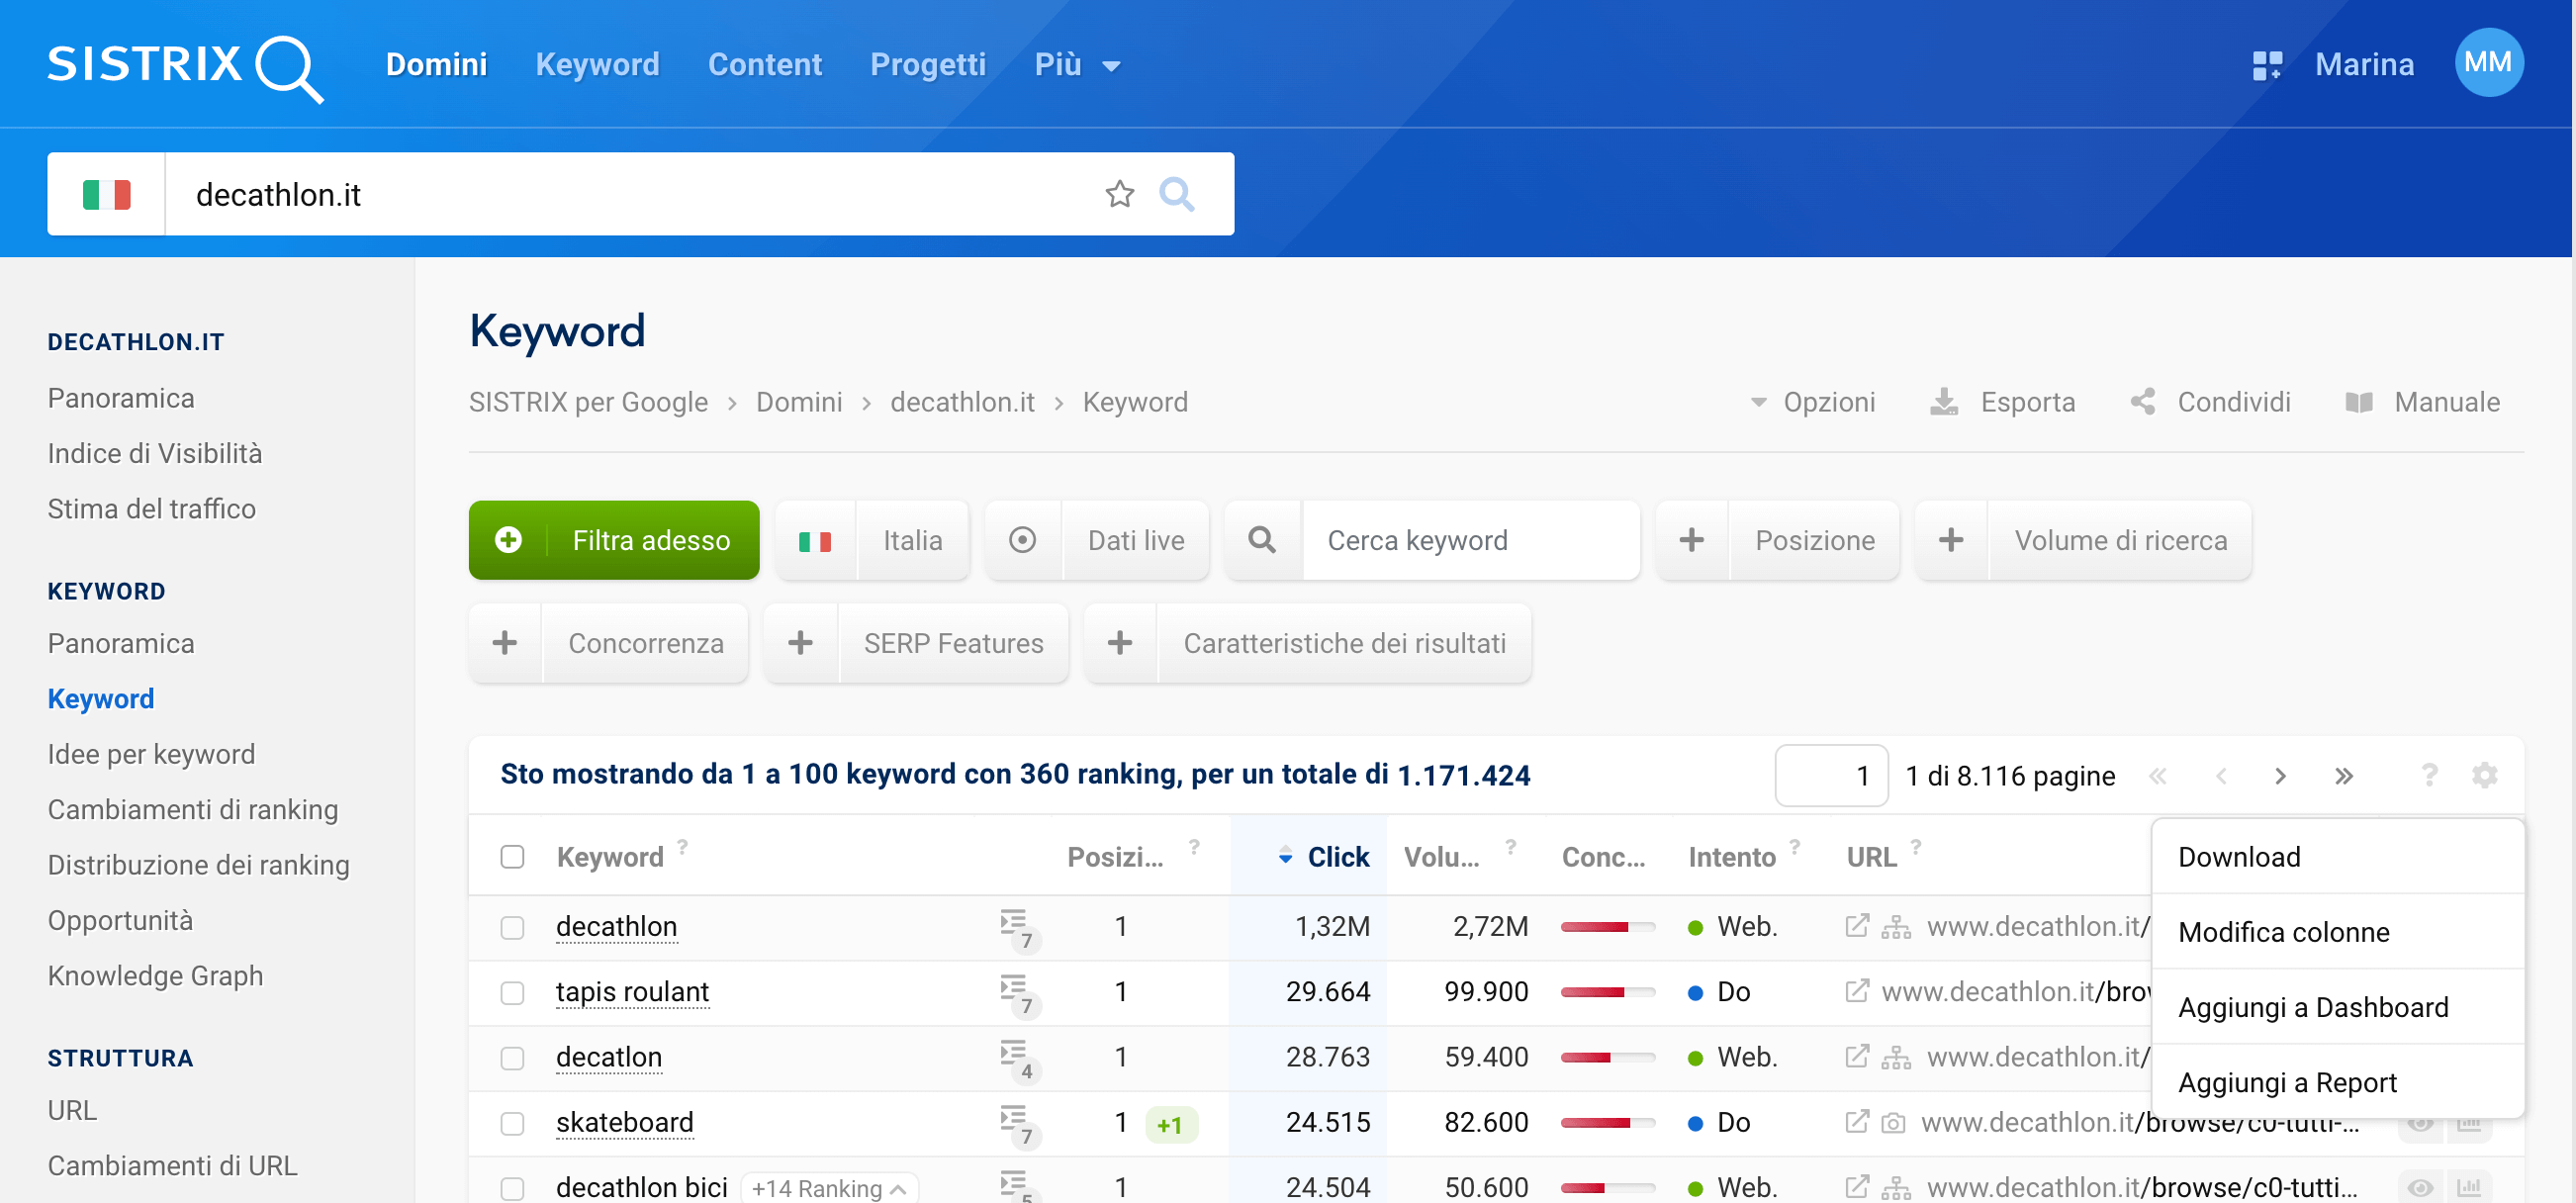Open the Keyword top menu

(x=597, y=65)
